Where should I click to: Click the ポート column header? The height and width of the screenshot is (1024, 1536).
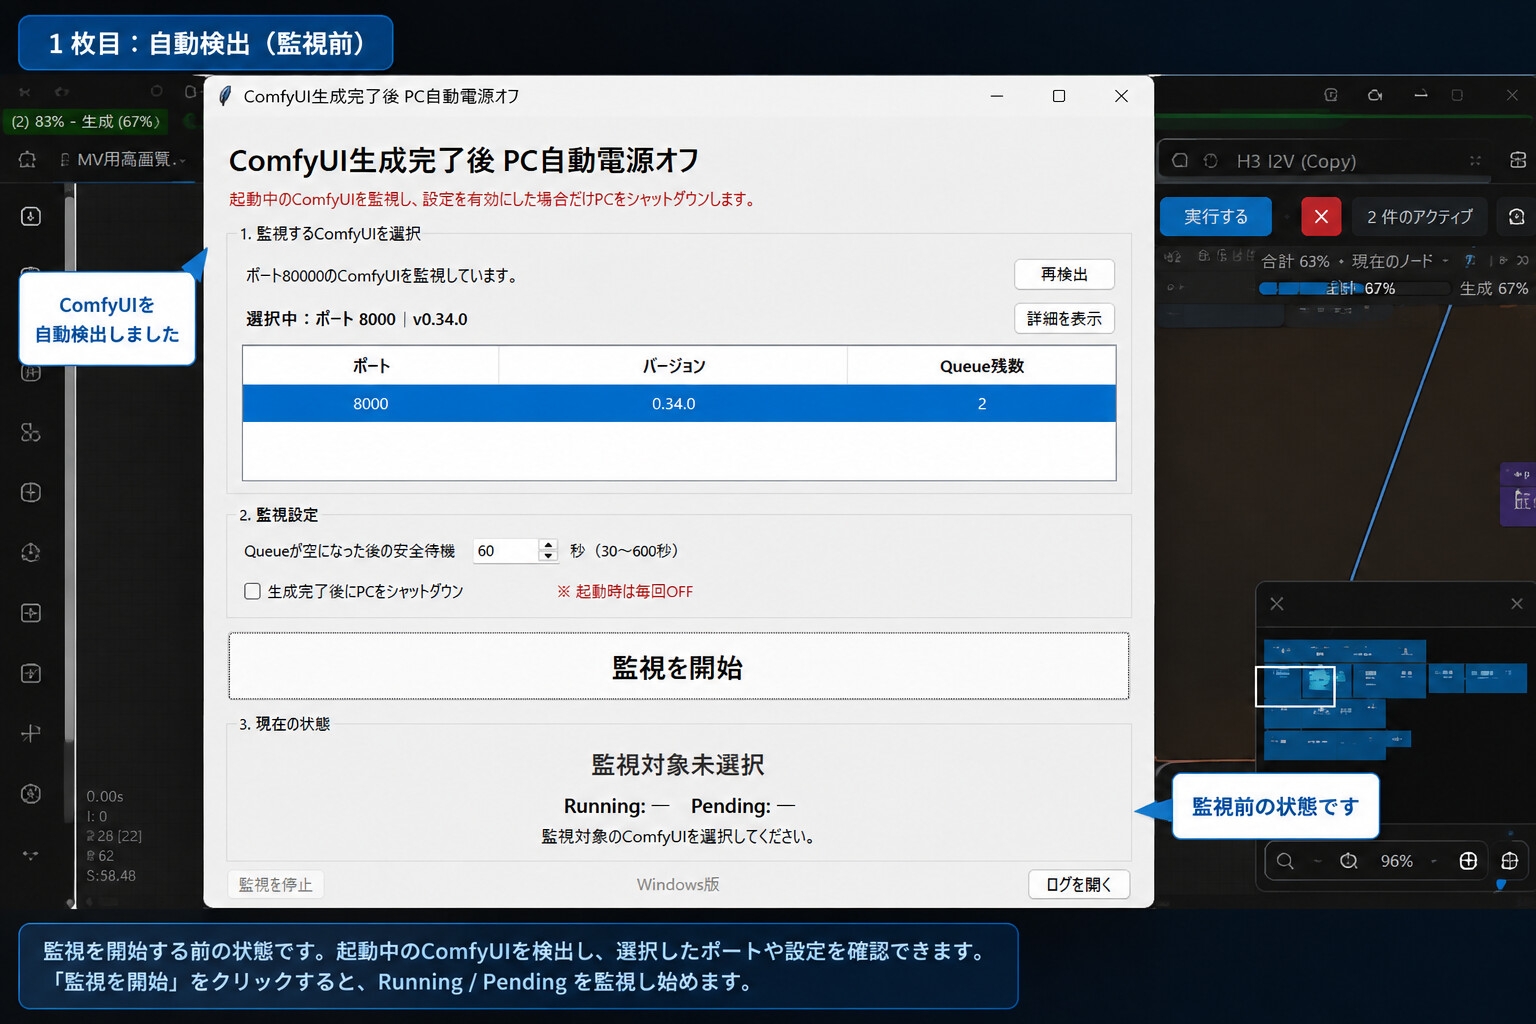(x=371, y=366)
